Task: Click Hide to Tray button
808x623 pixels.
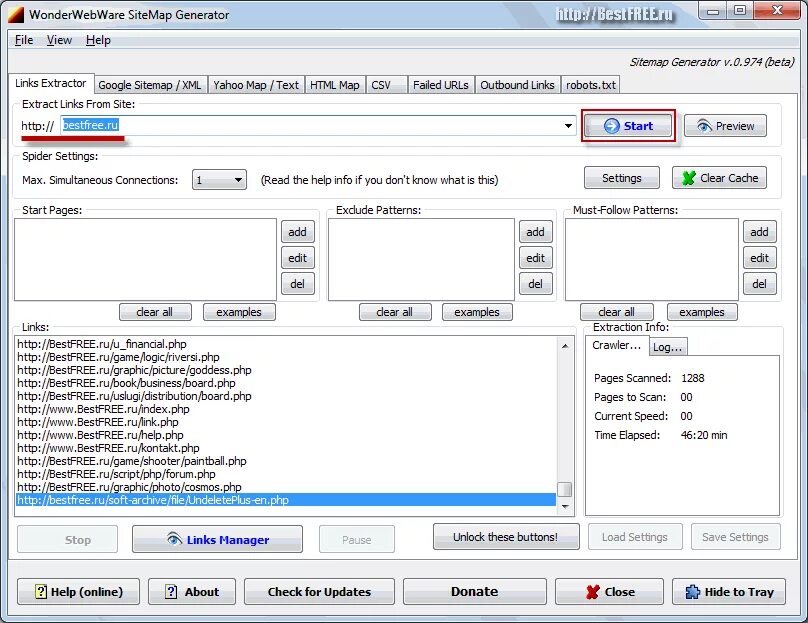Action: point(729,592)
